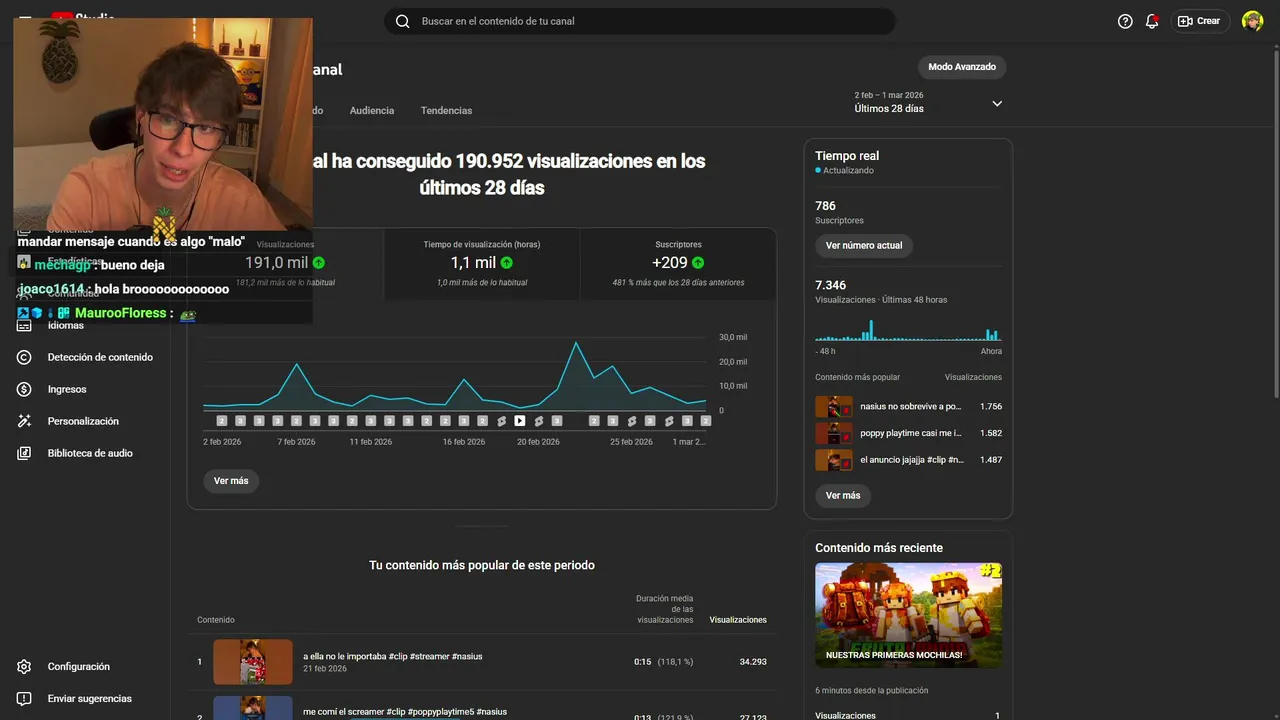Open the notifications bell
Viewport: 1280px width, 720px height.
click(x=1152, y=21)
